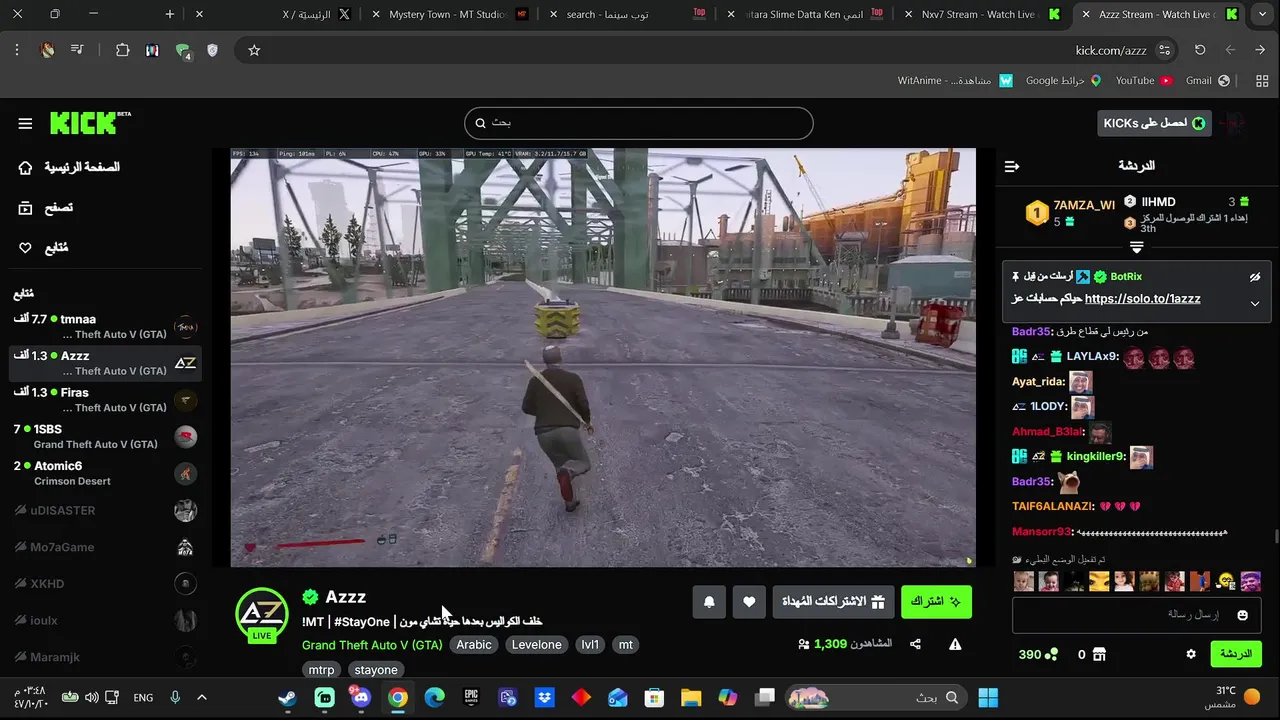Expand the gift leaderboard handle
Screen dimensions: 1280x720
pos(1136,247)
